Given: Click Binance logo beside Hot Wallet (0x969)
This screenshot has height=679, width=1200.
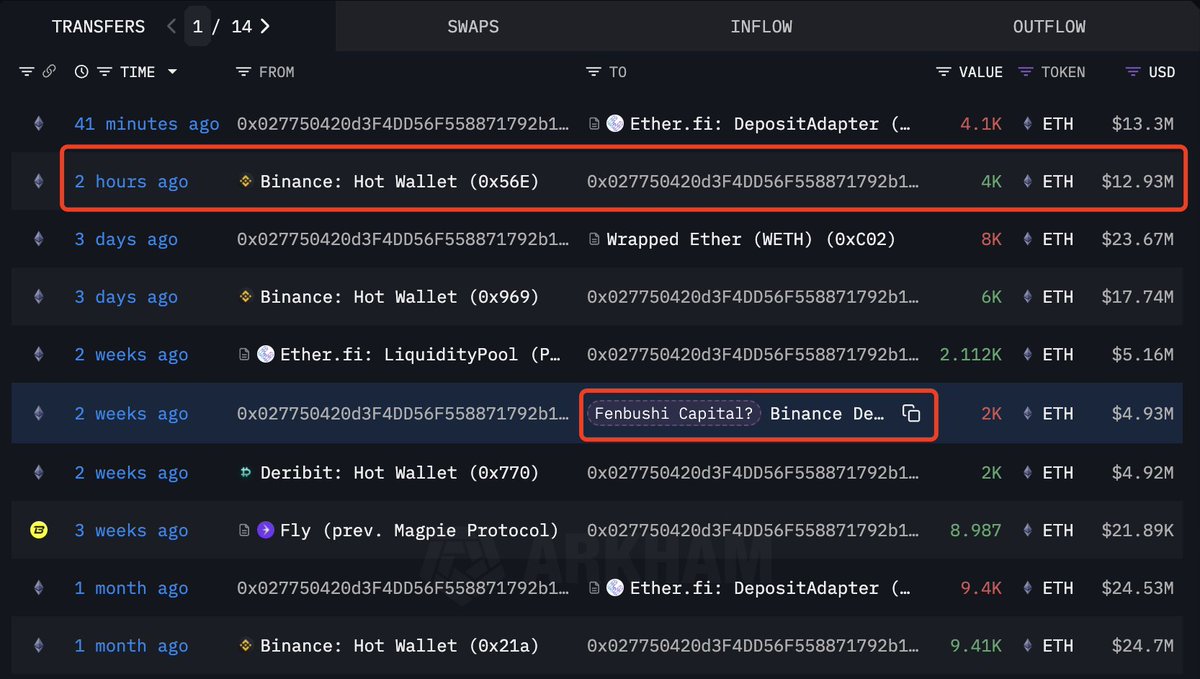Looking at the screenshot, I should (245, 297).
